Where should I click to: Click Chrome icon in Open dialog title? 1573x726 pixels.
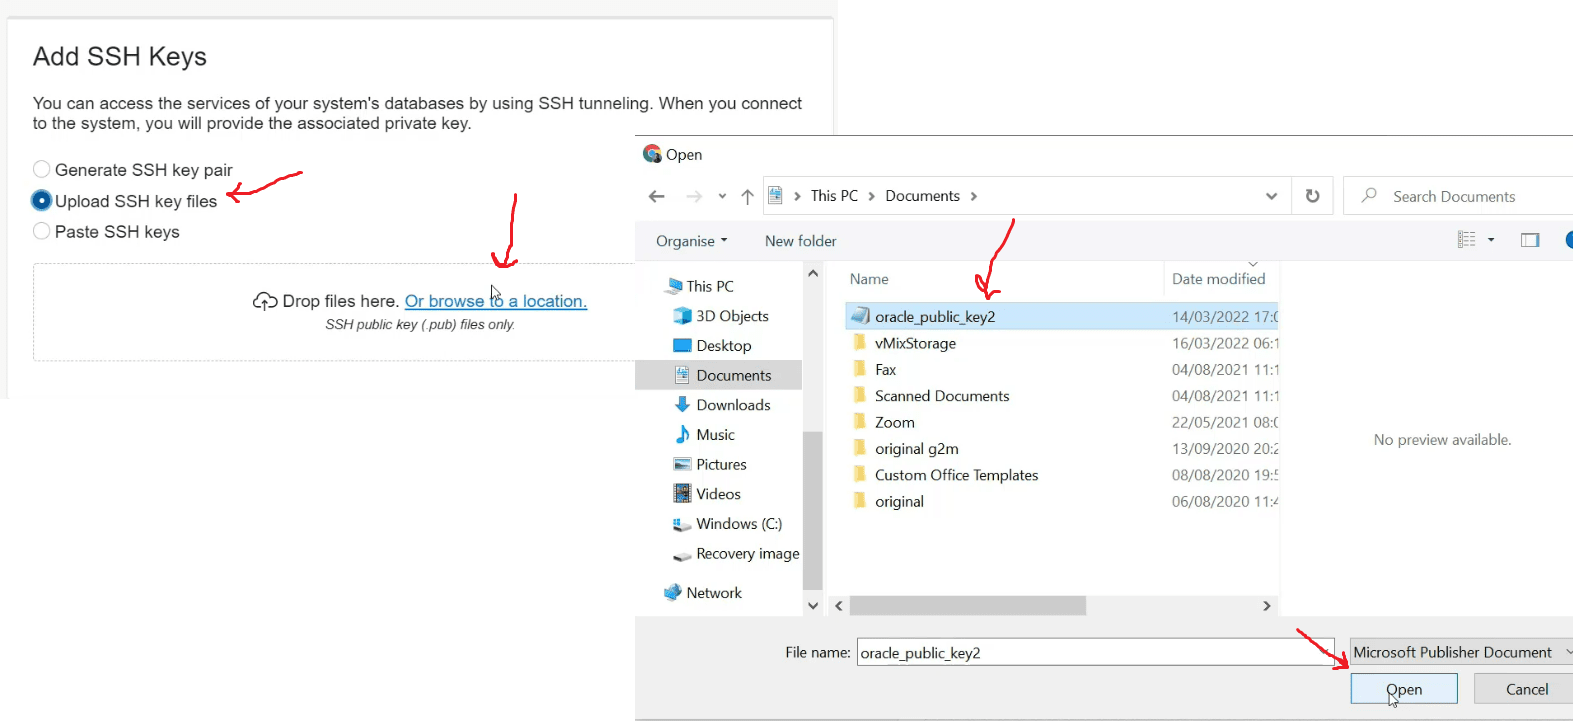(x=652, y=154)
